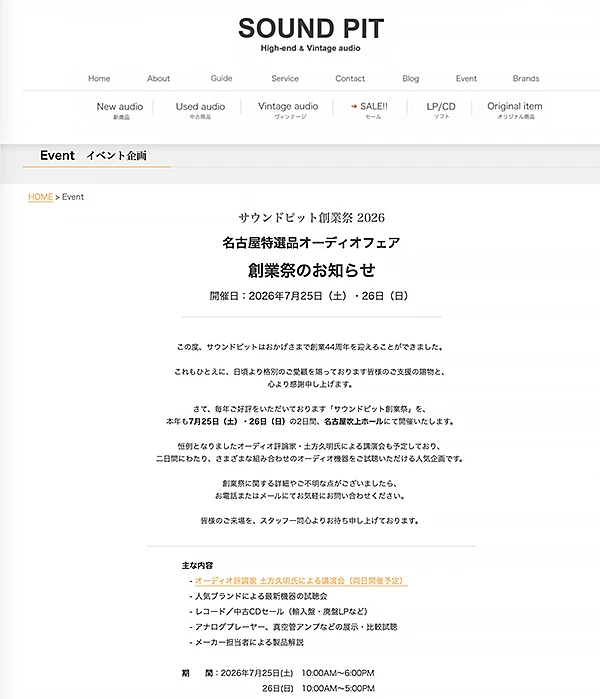Screen dimensions: 600x699
Task: Visit the Blog menu link
Action: [411, 78]
